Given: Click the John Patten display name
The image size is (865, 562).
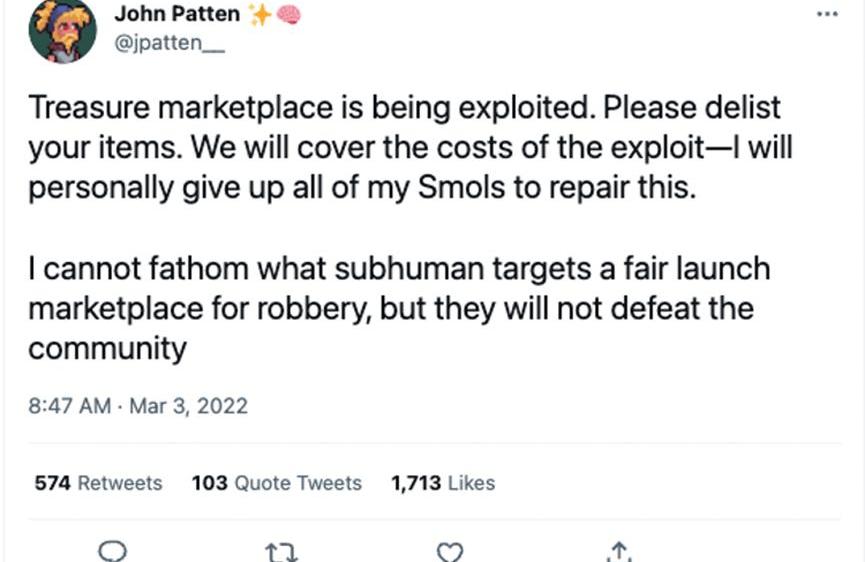Looking at the screenshot, I should [x=177, y=14].
